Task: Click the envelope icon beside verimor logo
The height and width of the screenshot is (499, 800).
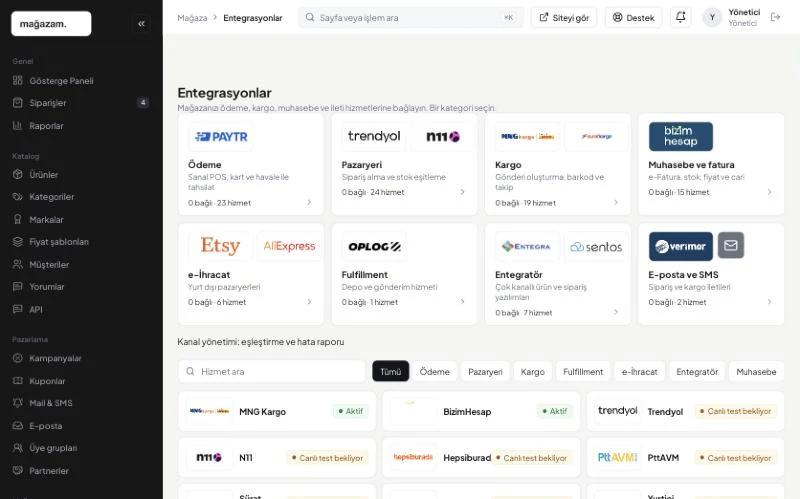Action: click(x=731, y=245)
